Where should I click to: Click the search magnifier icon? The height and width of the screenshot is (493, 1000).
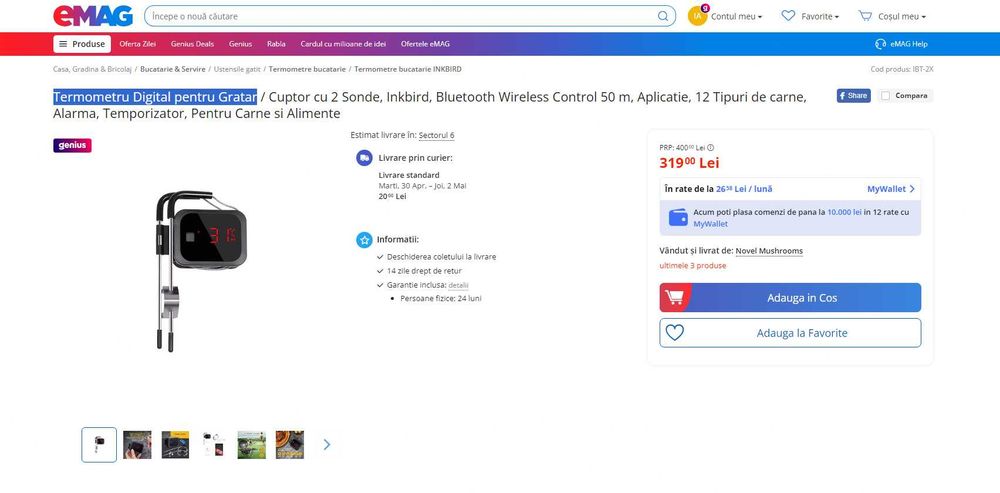pyautogui.click(x=663, y=16)
